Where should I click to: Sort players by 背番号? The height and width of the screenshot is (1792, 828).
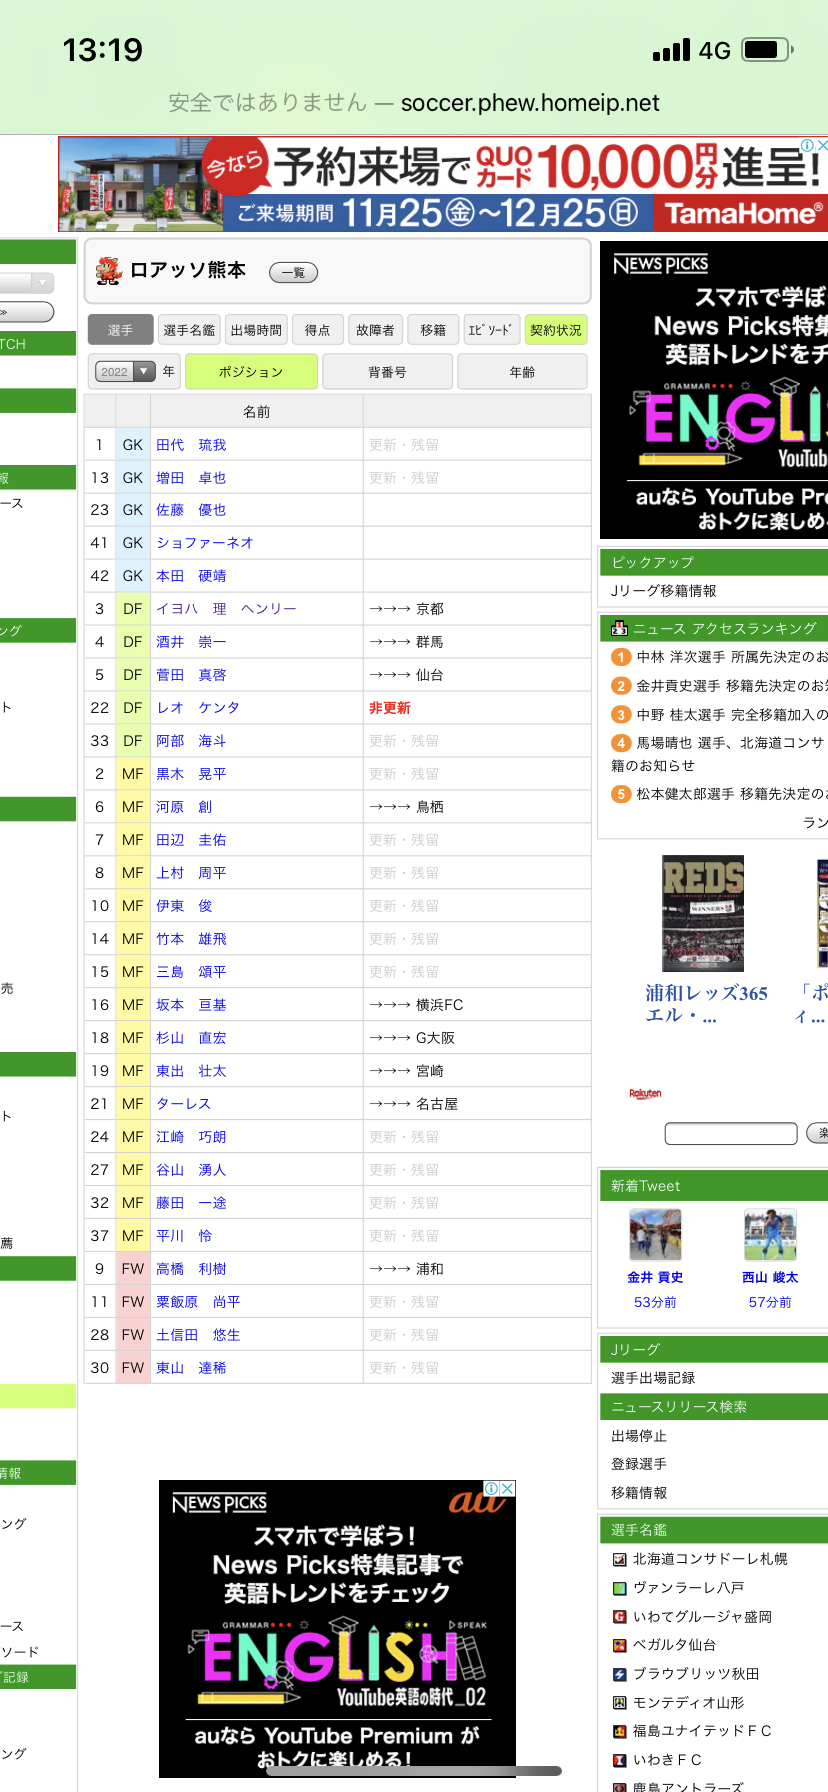click(387, 372)
